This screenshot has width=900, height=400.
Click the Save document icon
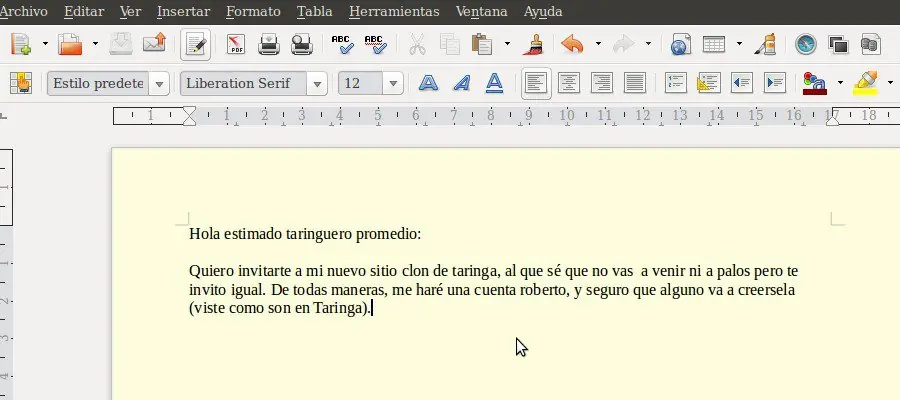tap(121, 44)
